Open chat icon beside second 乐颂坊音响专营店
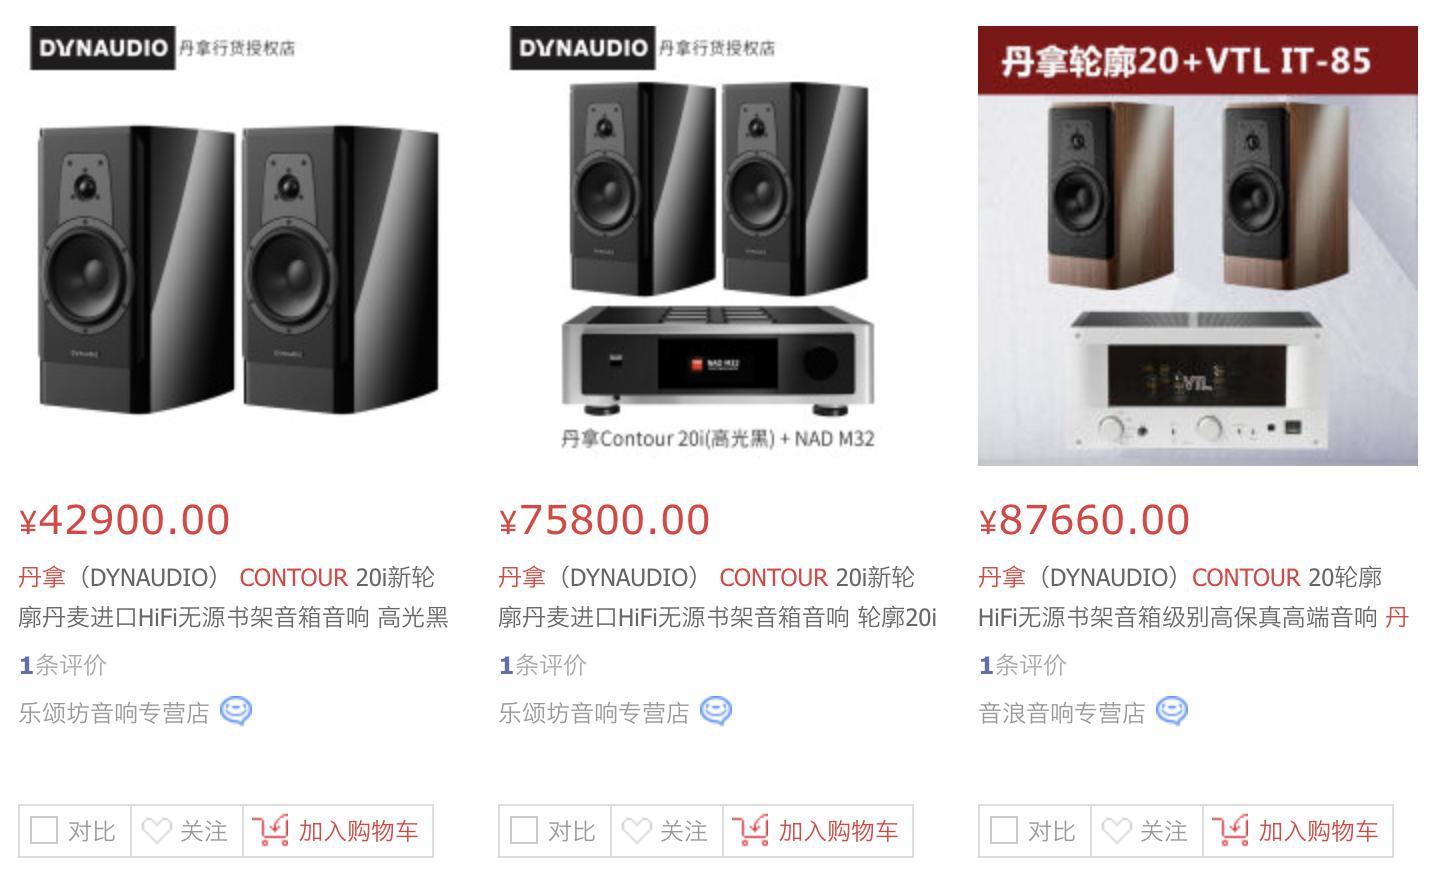The width and height of the screenshot is (1434, 876). click(x=716, y=711)
